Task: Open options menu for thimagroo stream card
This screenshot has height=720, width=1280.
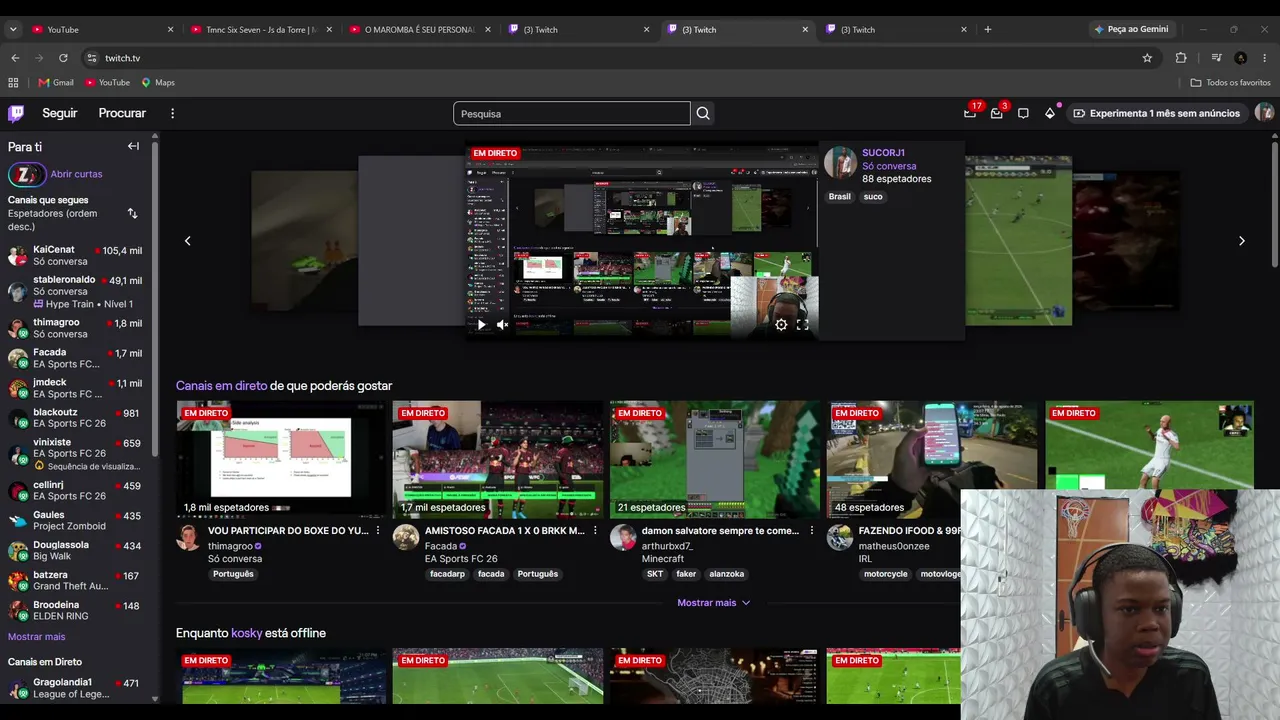Action: [x=377, y=531]
